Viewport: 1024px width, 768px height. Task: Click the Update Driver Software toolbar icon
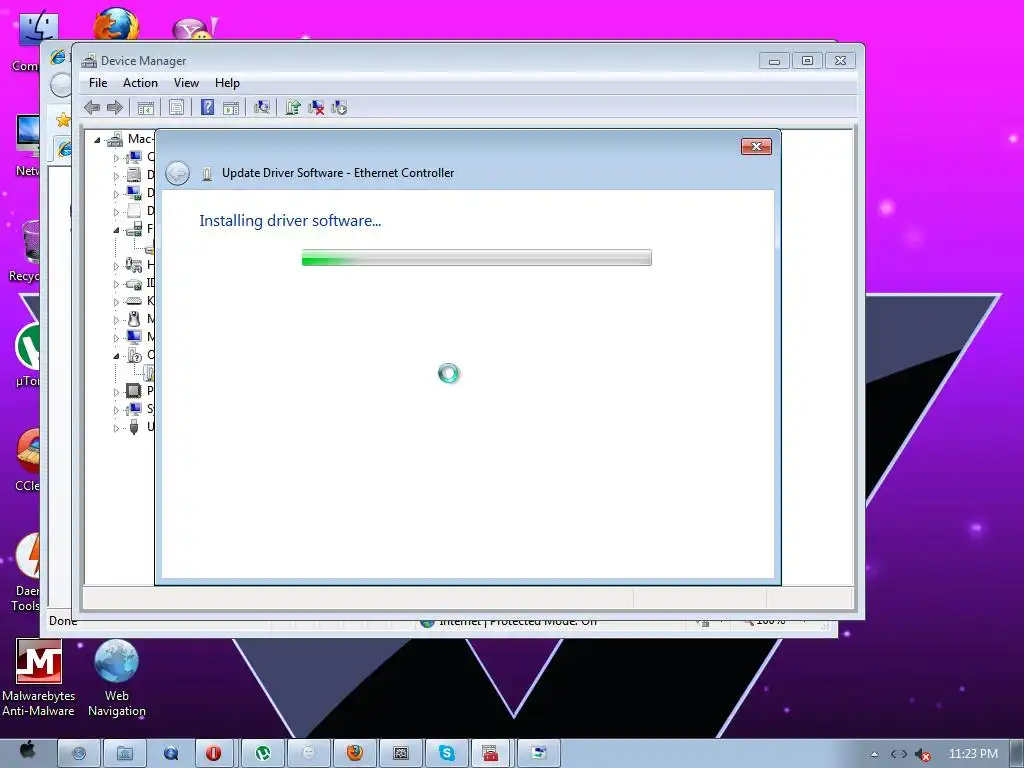(x=293, y=108)
